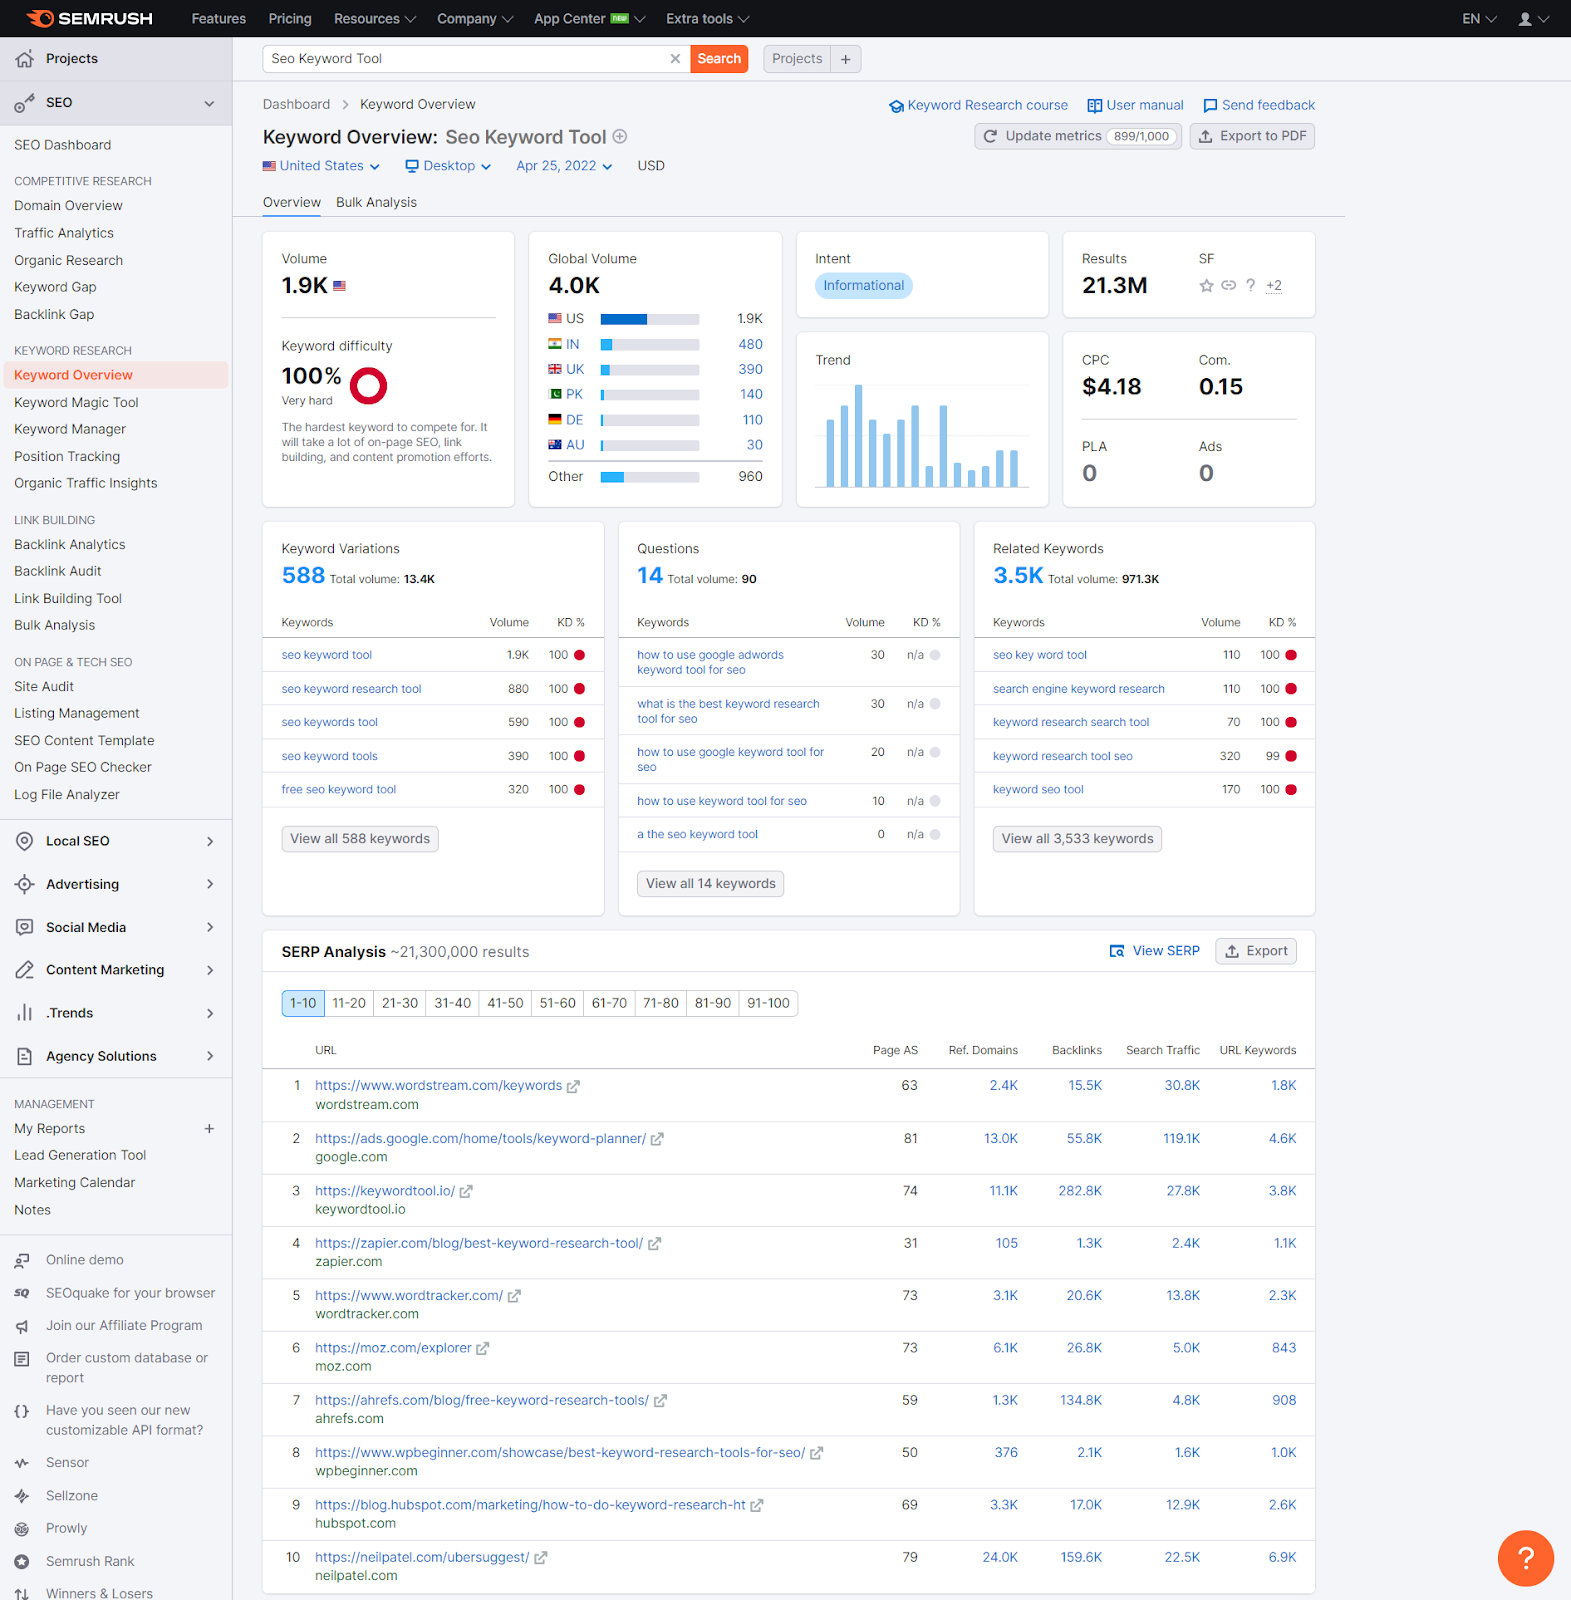
Task: Open the EN language dropdown
Action: (x=1479, y=19)
